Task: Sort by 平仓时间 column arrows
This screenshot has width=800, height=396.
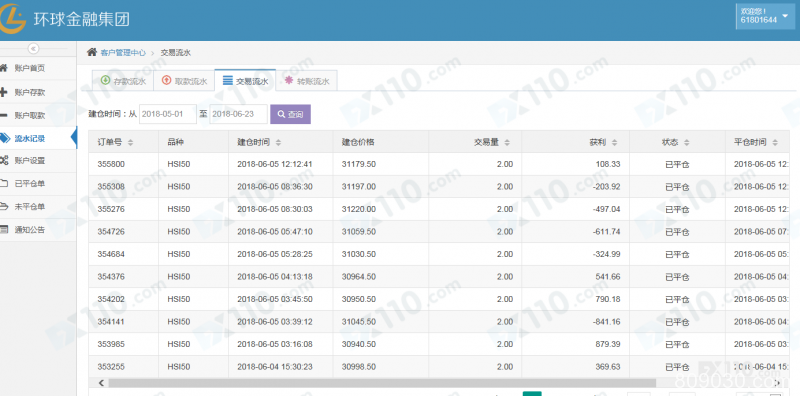Action: (775, 143)
